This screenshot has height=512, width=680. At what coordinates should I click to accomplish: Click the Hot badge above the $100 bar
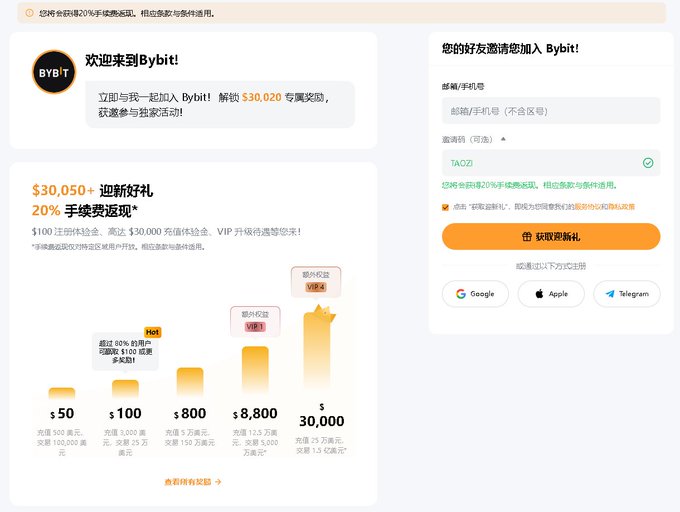coord(152,332)
